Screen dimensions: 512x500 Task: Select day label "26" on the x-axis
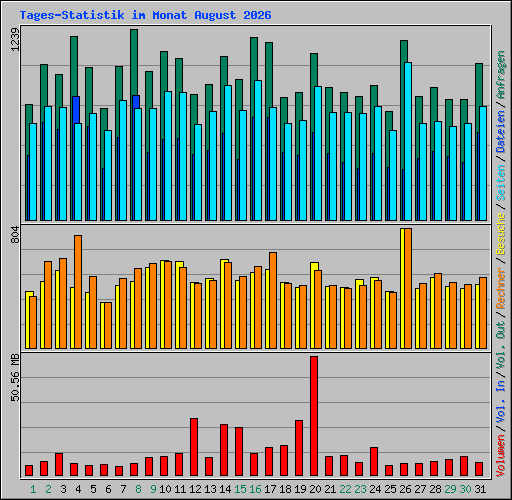click(405, 489)
